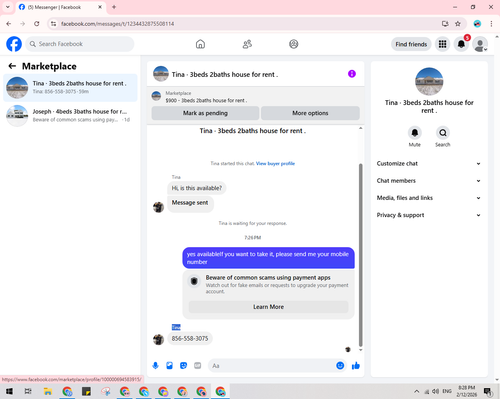Open the emoji picker in message box

pyautogui.click(x=340, y=366)
